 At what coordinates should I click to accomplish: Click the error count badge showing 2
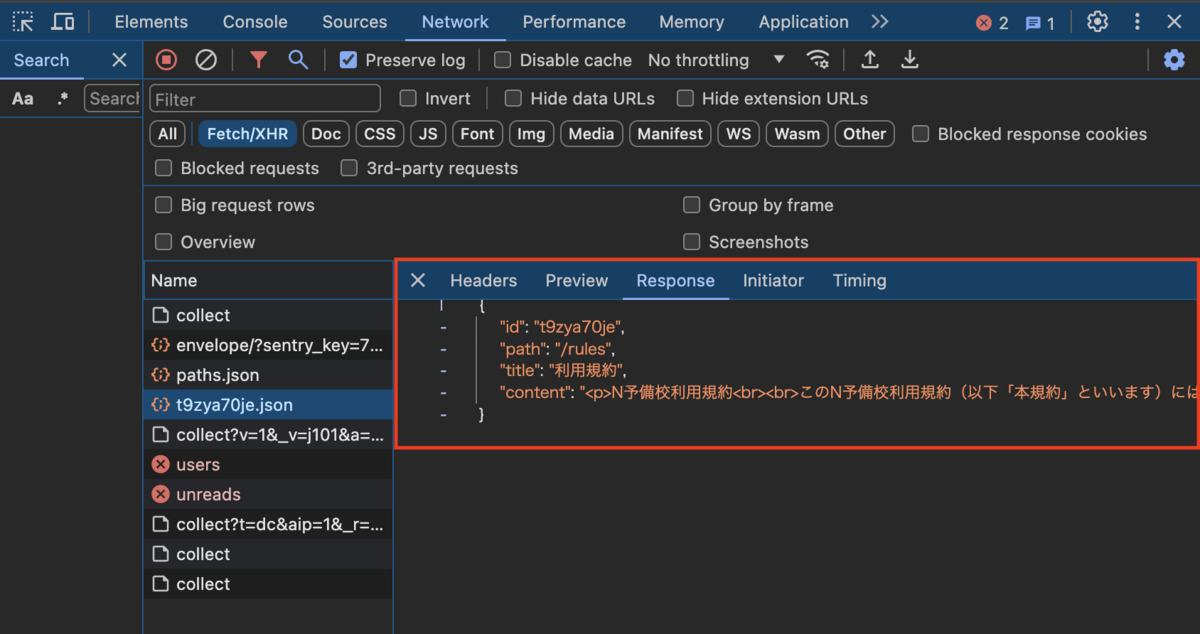[x=992, y=22]
